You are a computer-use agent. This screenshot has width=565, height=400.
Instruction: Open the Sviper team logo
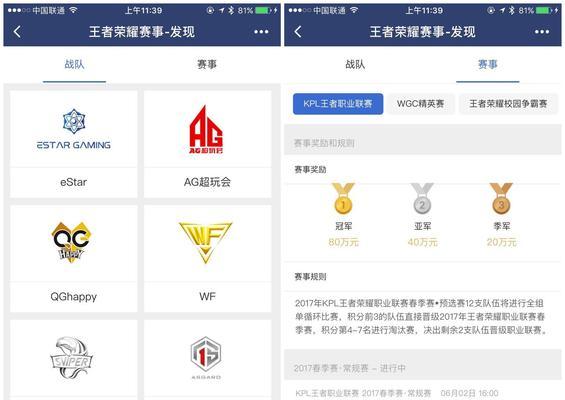(71, 358)
